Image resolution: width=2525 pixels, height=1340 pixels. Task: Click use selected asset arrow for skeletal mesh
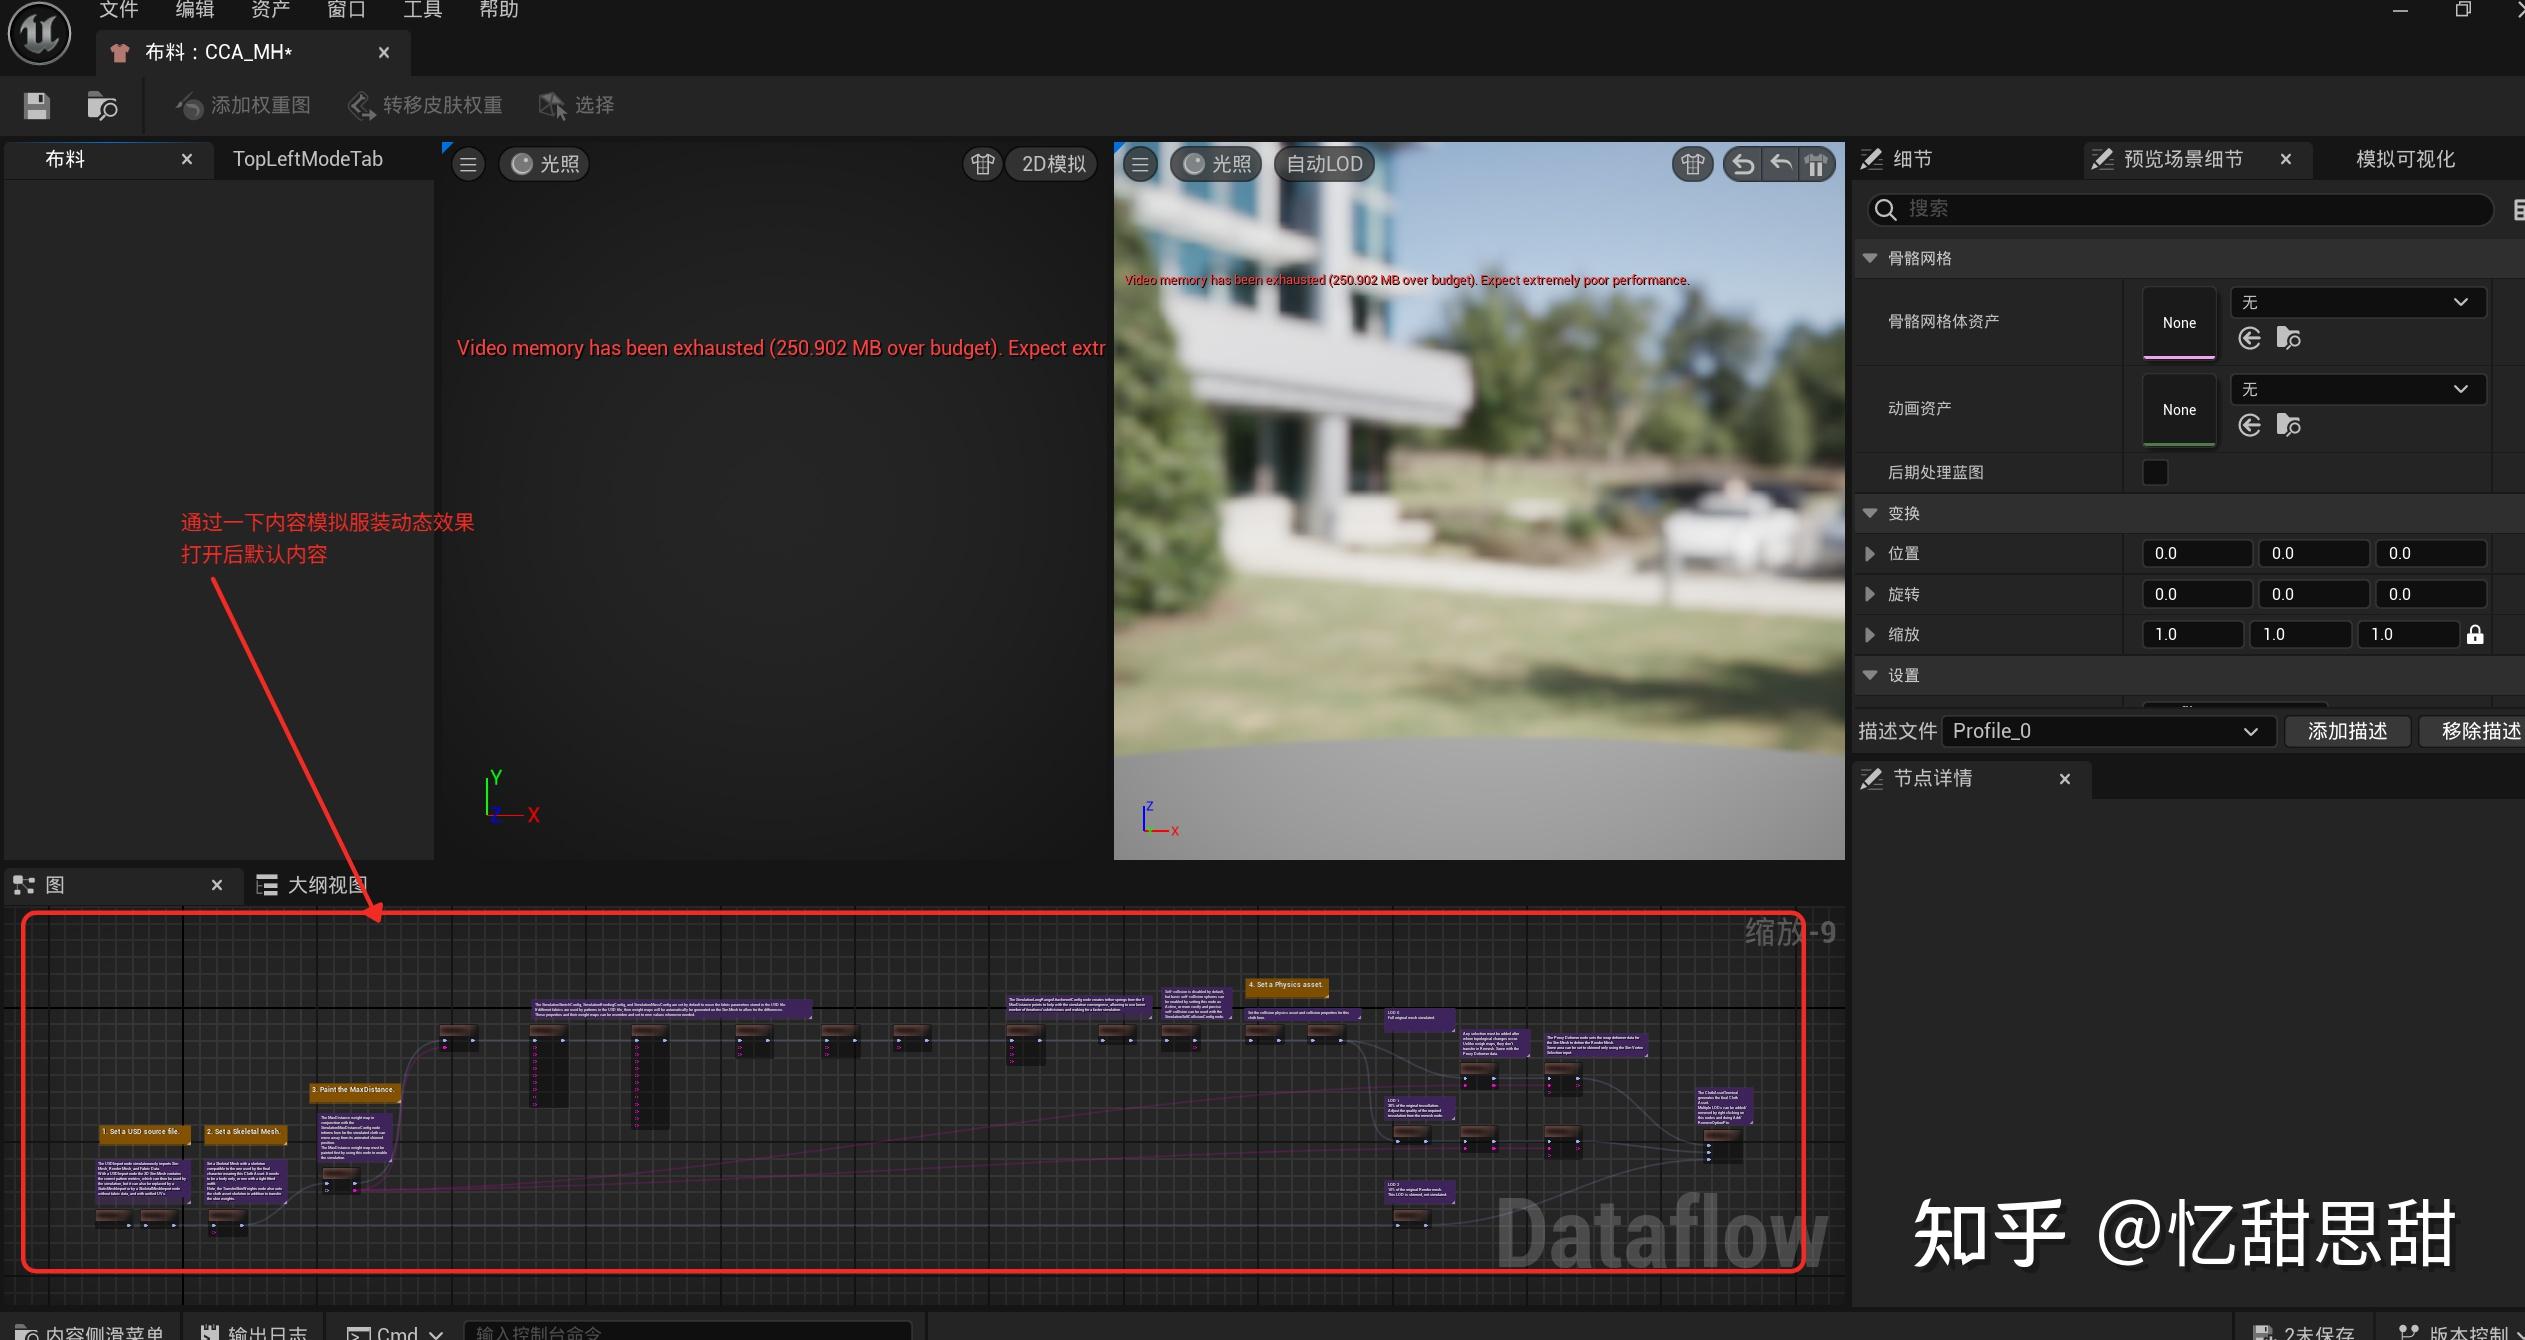point(2250,339)
